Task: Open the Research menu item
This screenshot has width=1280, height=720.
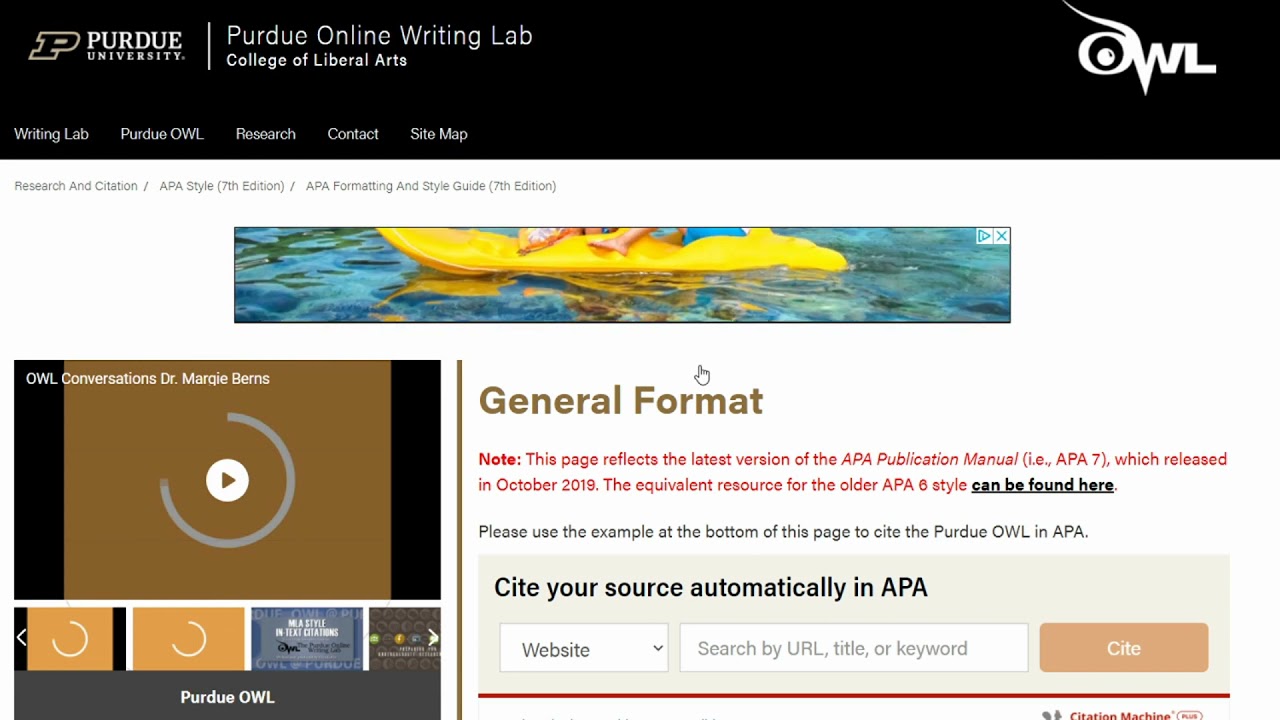Action: pyautogui.click(x=266, y=134)
